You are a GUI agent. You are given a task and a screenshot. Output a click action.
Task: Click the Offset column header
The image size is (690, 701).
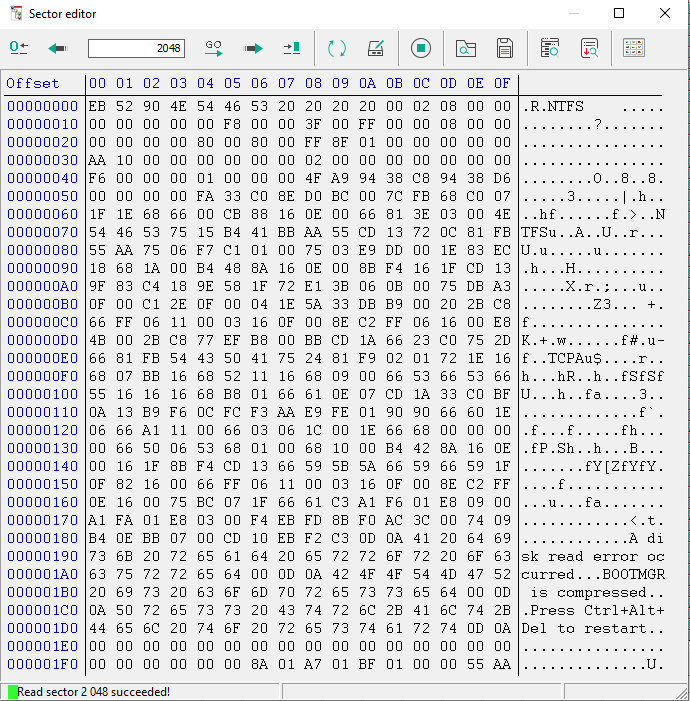(x=33, y=84)
